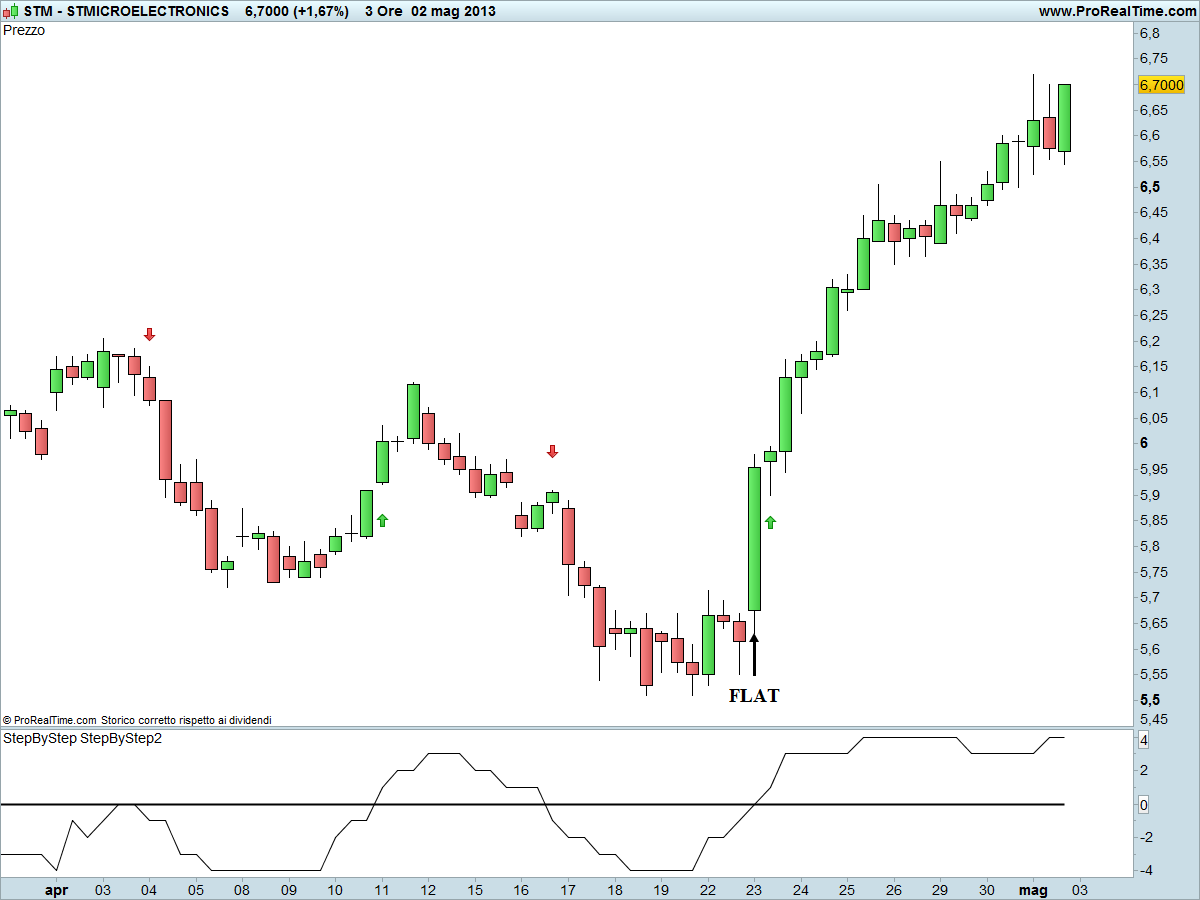Click the 30 date on time axis

pos(987,888)
